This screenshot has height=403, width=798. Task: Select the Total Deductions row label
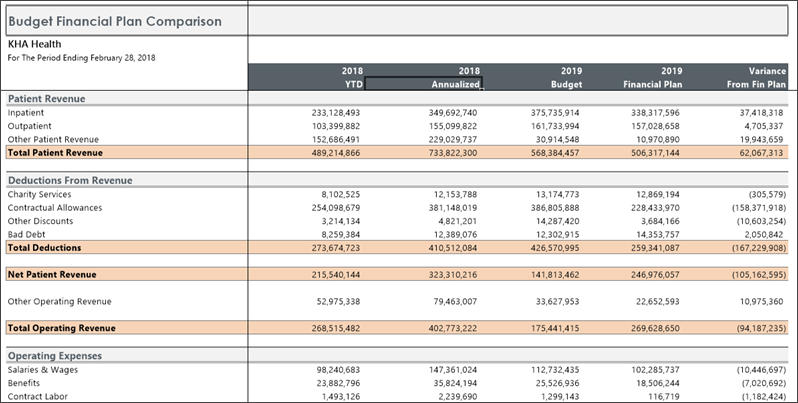tap(45, 247)
